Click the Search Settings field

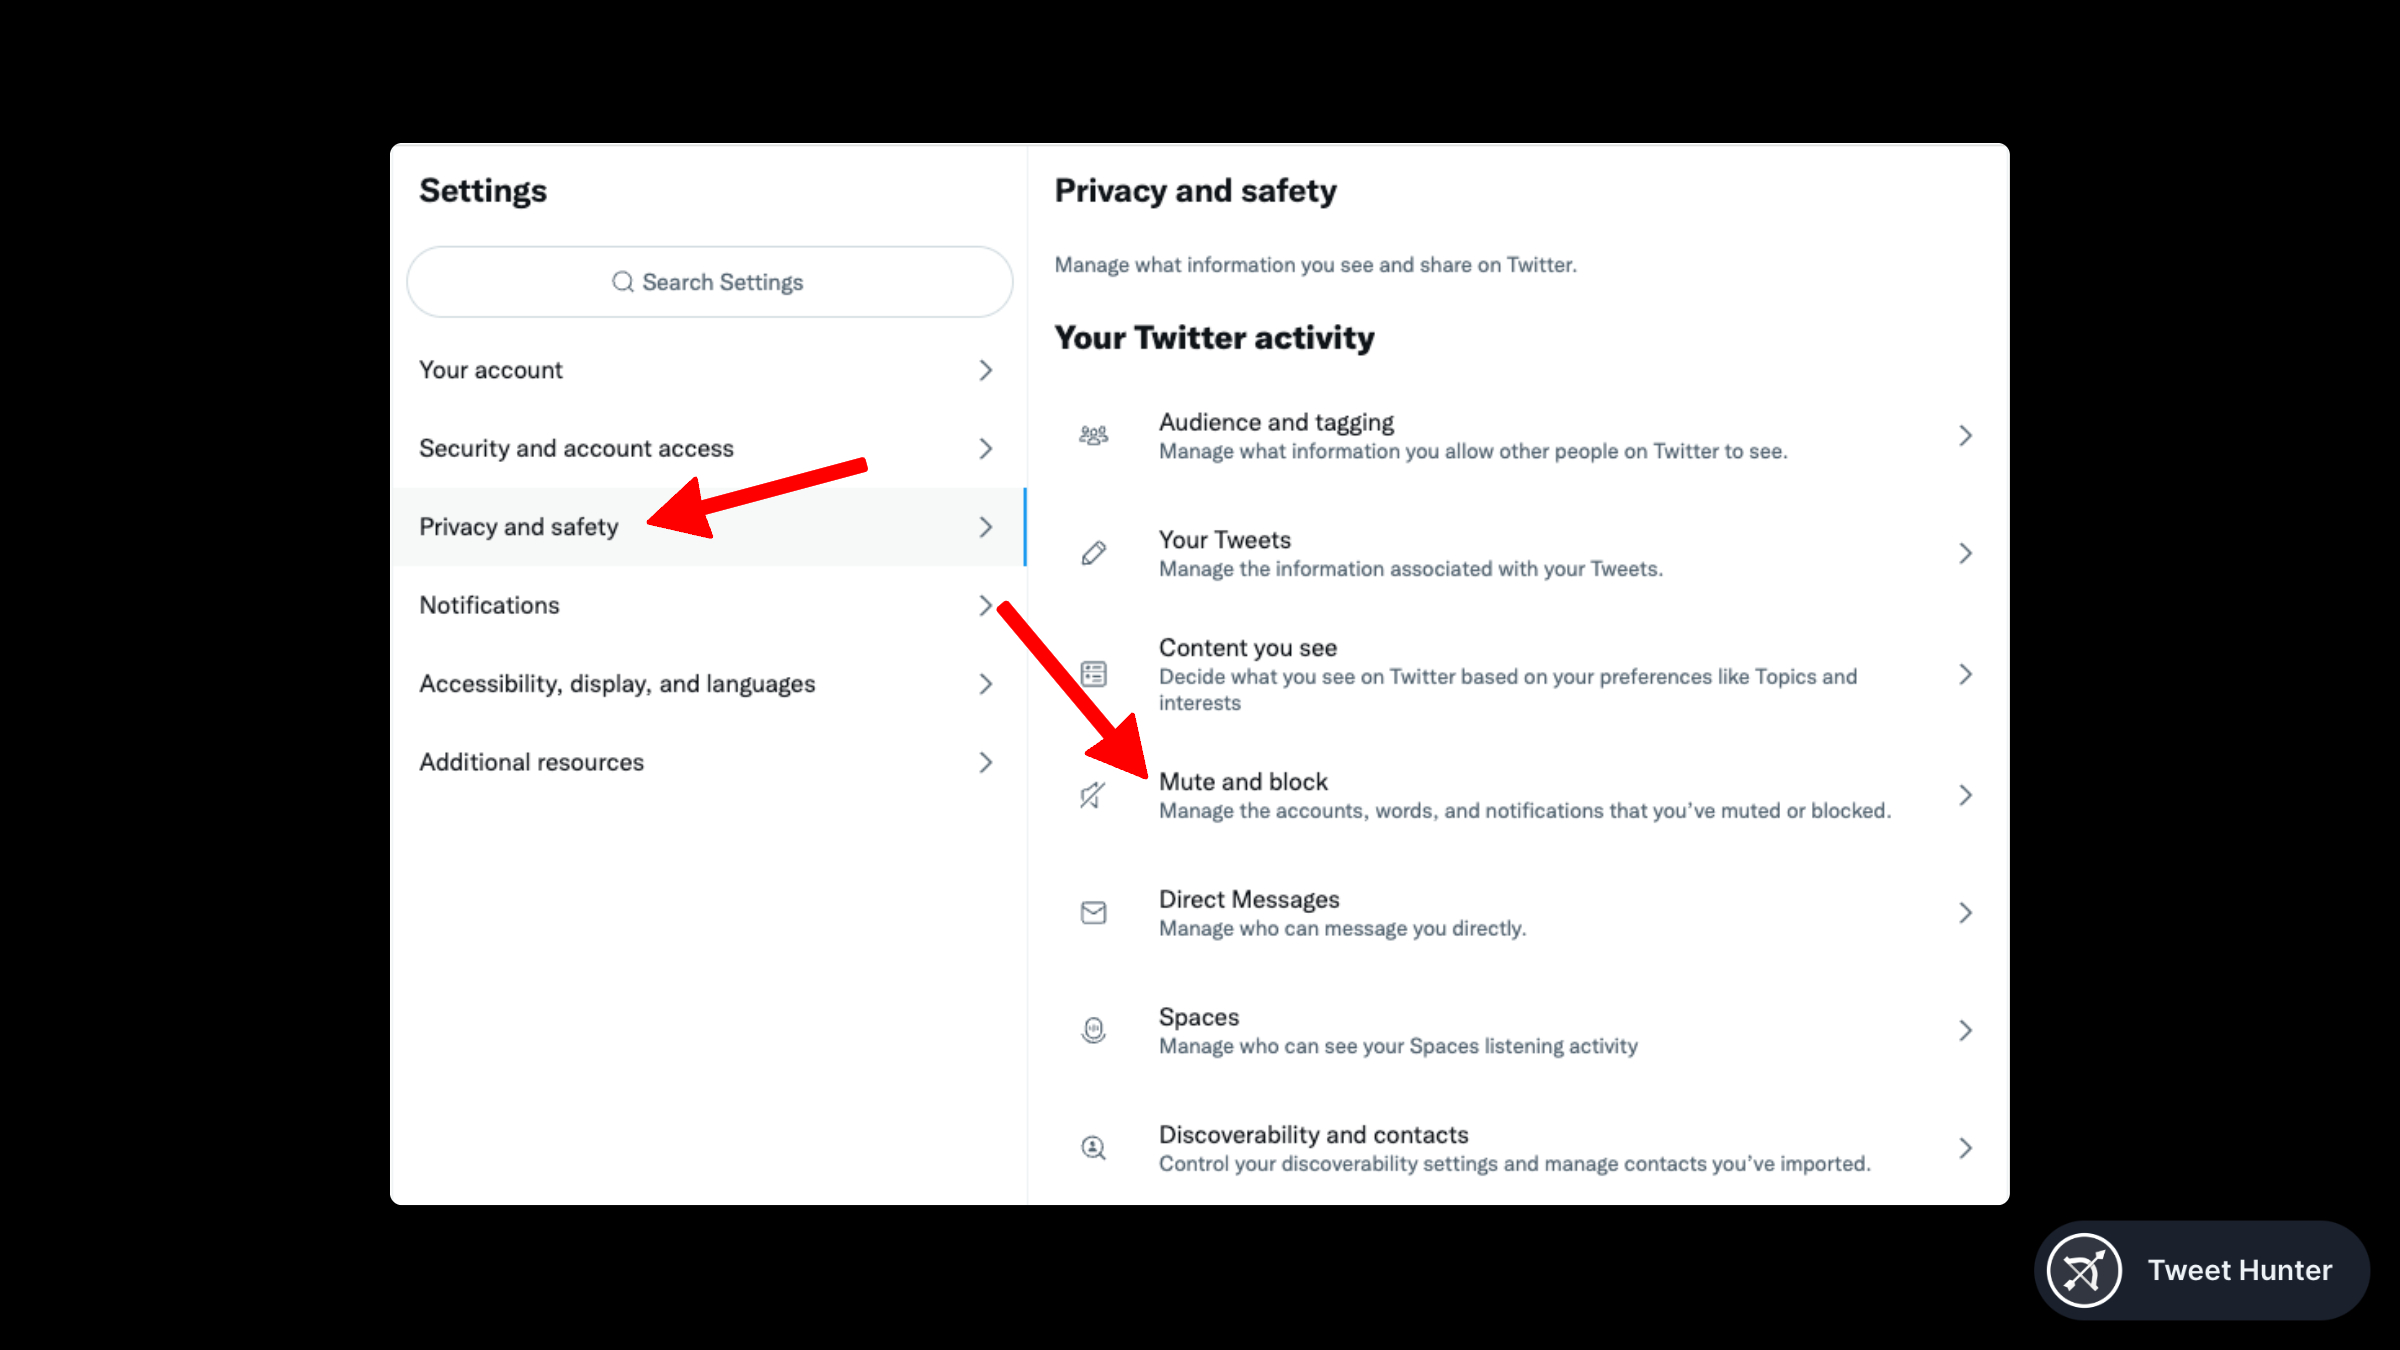[x=710, y=282]
